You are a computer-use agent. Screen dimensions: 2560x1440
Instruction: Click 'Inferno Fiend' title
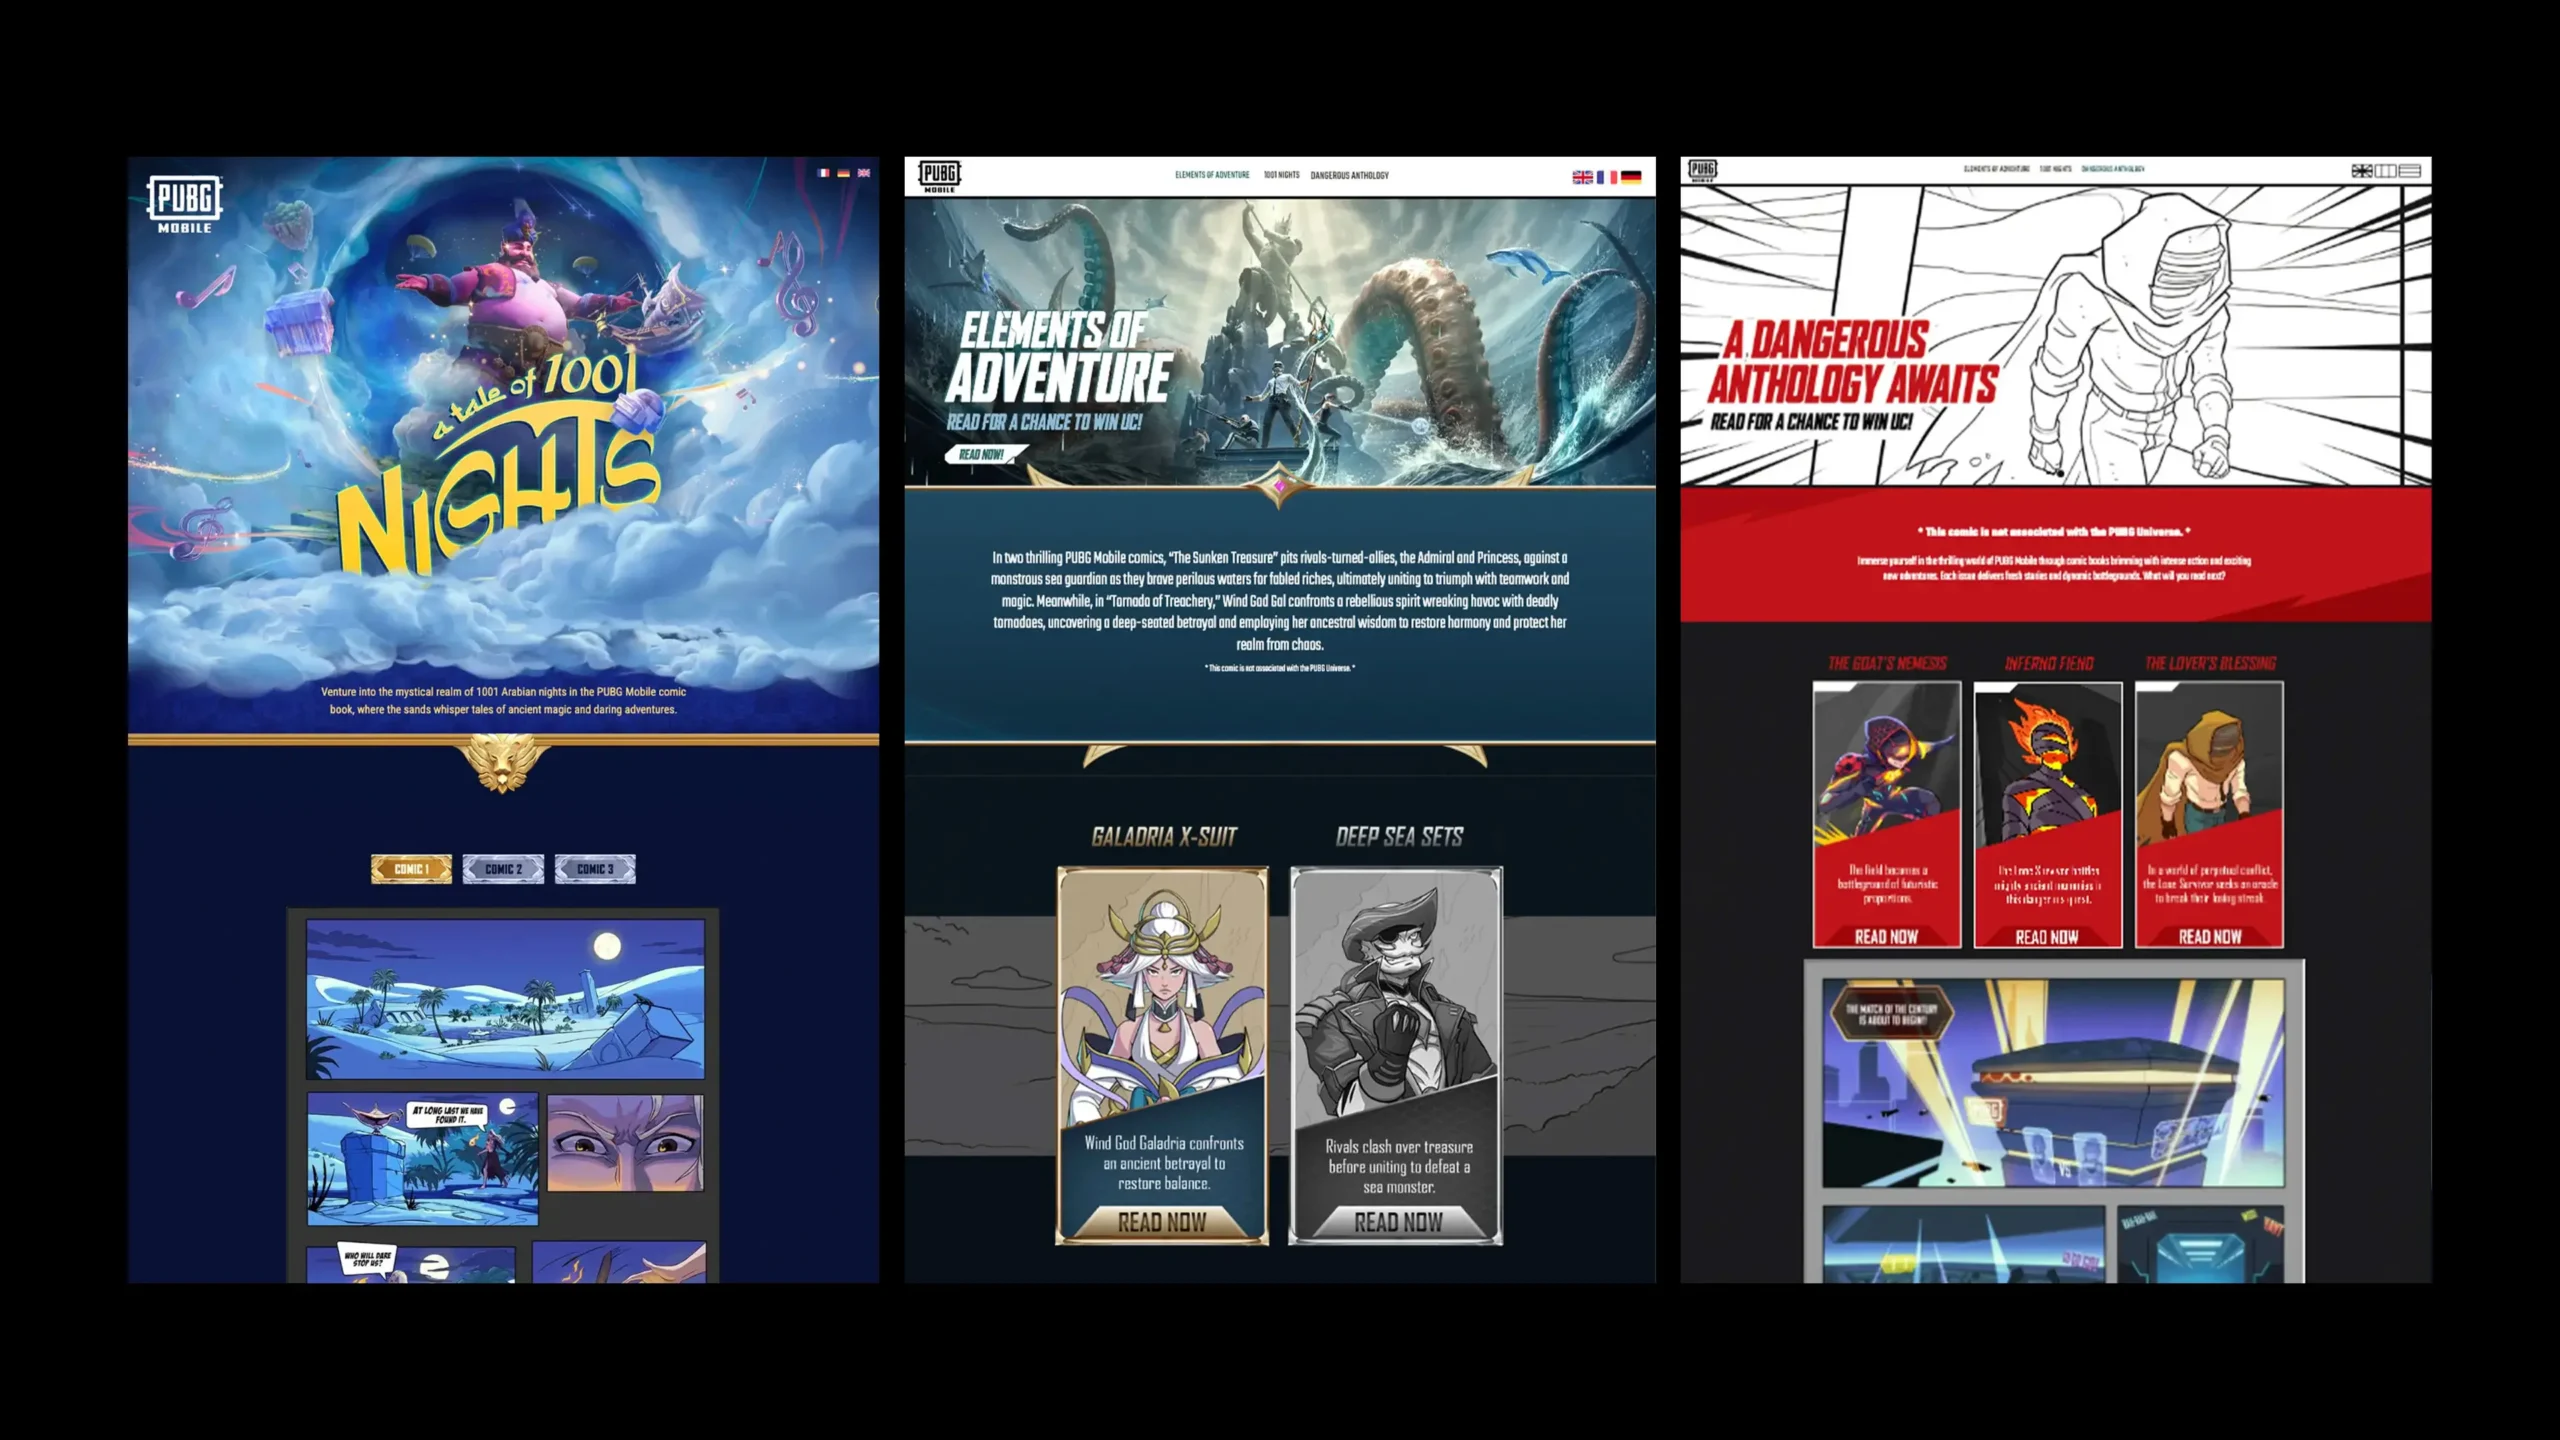pos(2049,664)
